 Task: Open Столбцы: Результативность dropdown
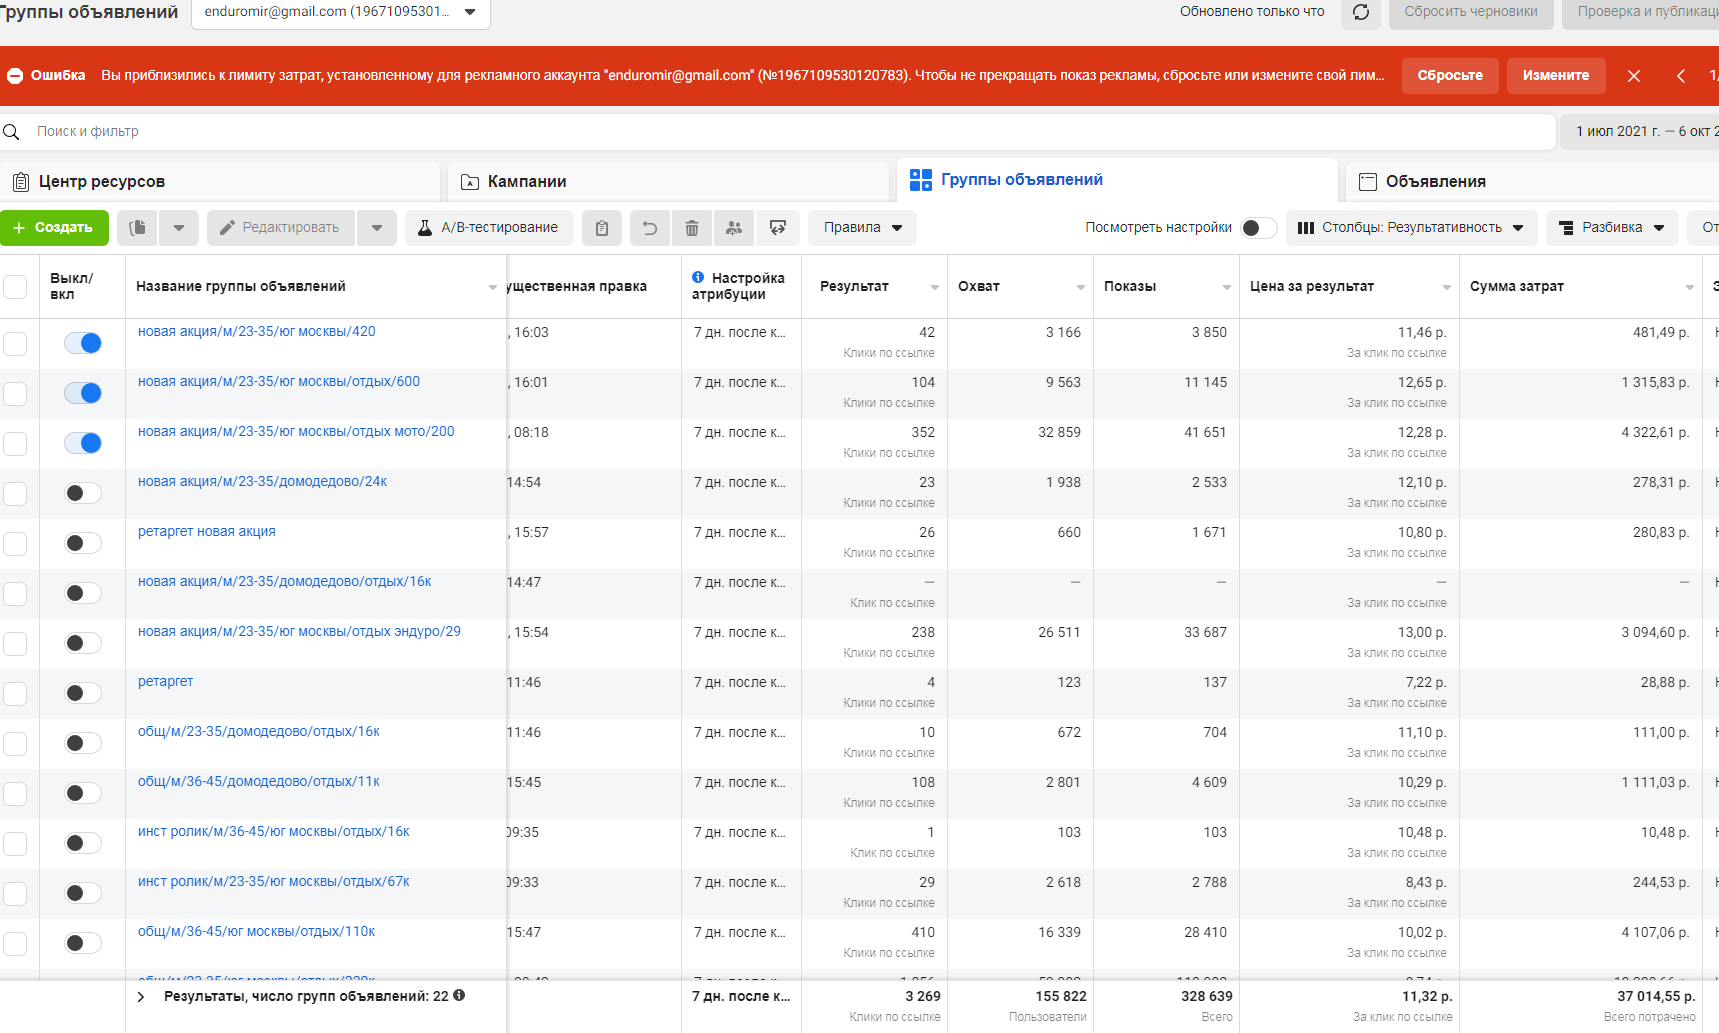coord(1411,228)
